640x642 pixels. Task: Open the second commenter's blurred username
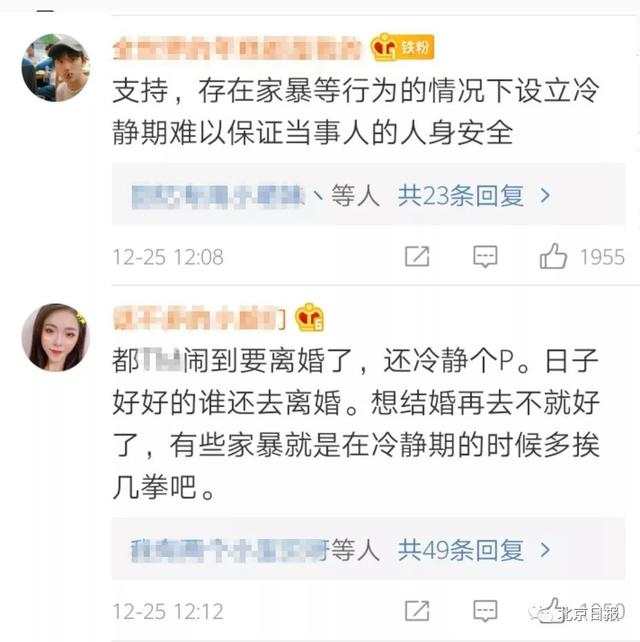(199, 318)
